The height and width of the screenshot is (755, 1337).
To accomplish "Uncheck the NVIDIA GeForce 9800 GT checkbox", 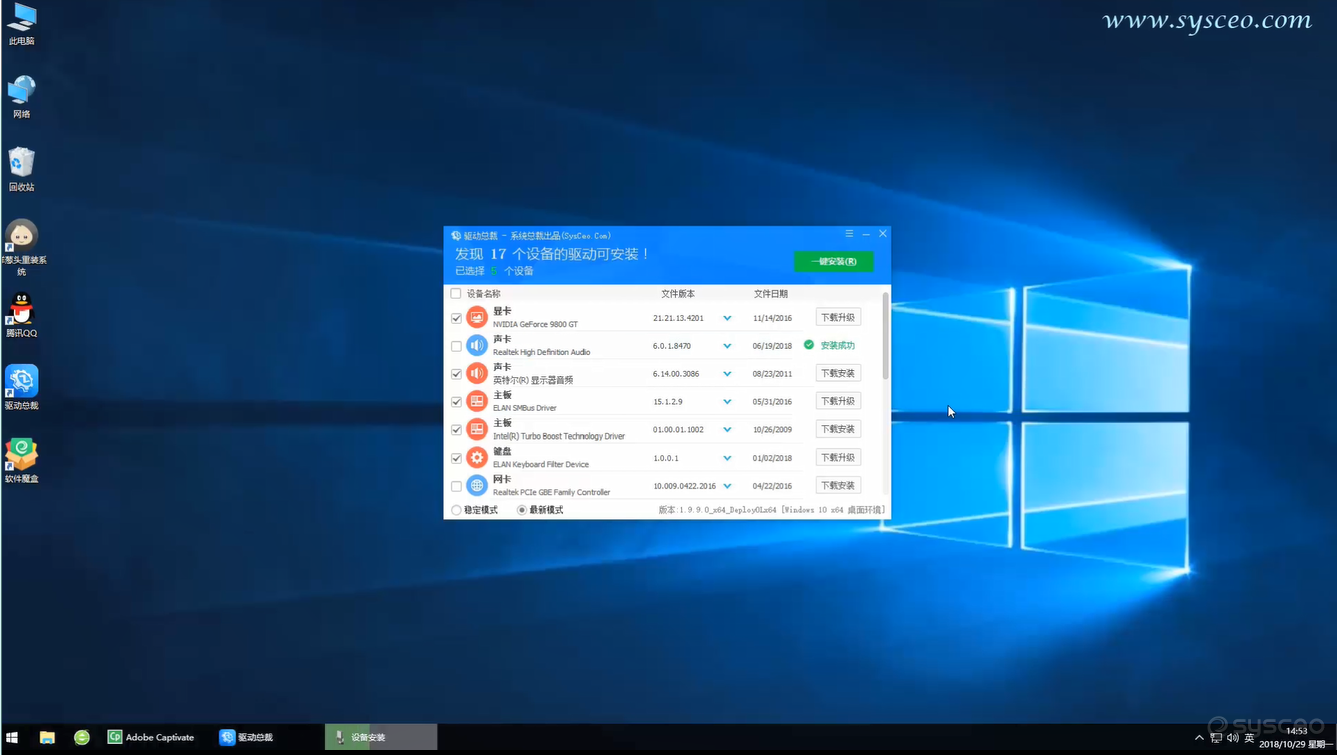I will (x=456, y=318).
